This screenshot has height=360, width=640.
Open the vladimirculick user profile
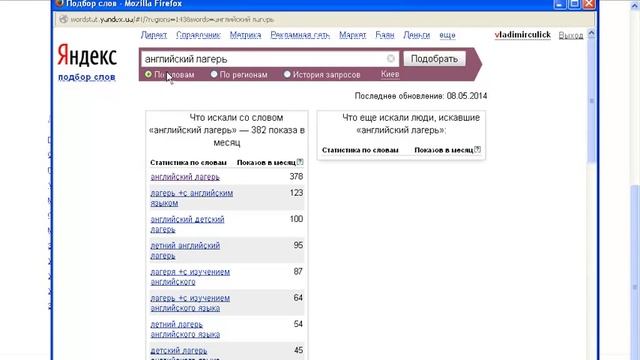pyautogui.click(x=522, y=35)
